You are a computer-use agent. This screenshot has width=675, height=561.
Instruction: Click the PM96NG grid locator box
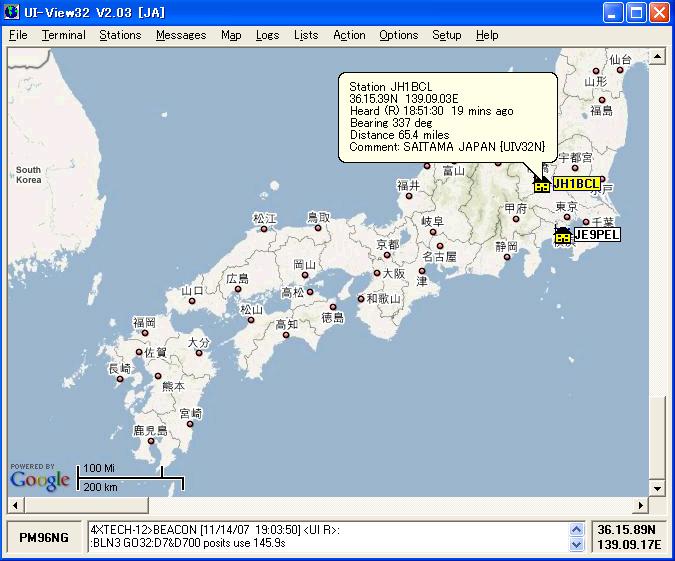point(45,538)
